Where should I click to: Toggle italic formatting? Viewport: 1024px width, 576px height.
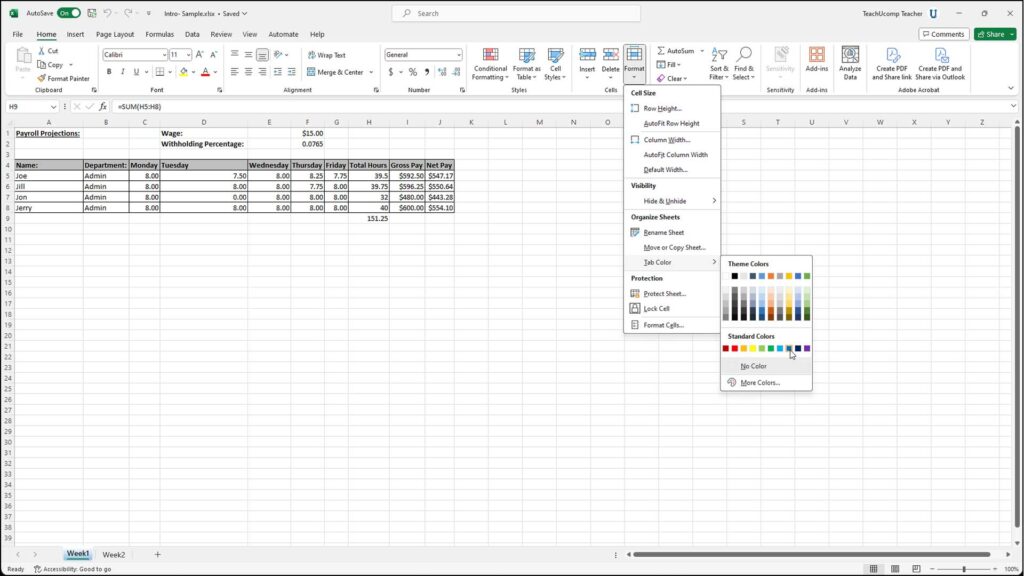121,72
